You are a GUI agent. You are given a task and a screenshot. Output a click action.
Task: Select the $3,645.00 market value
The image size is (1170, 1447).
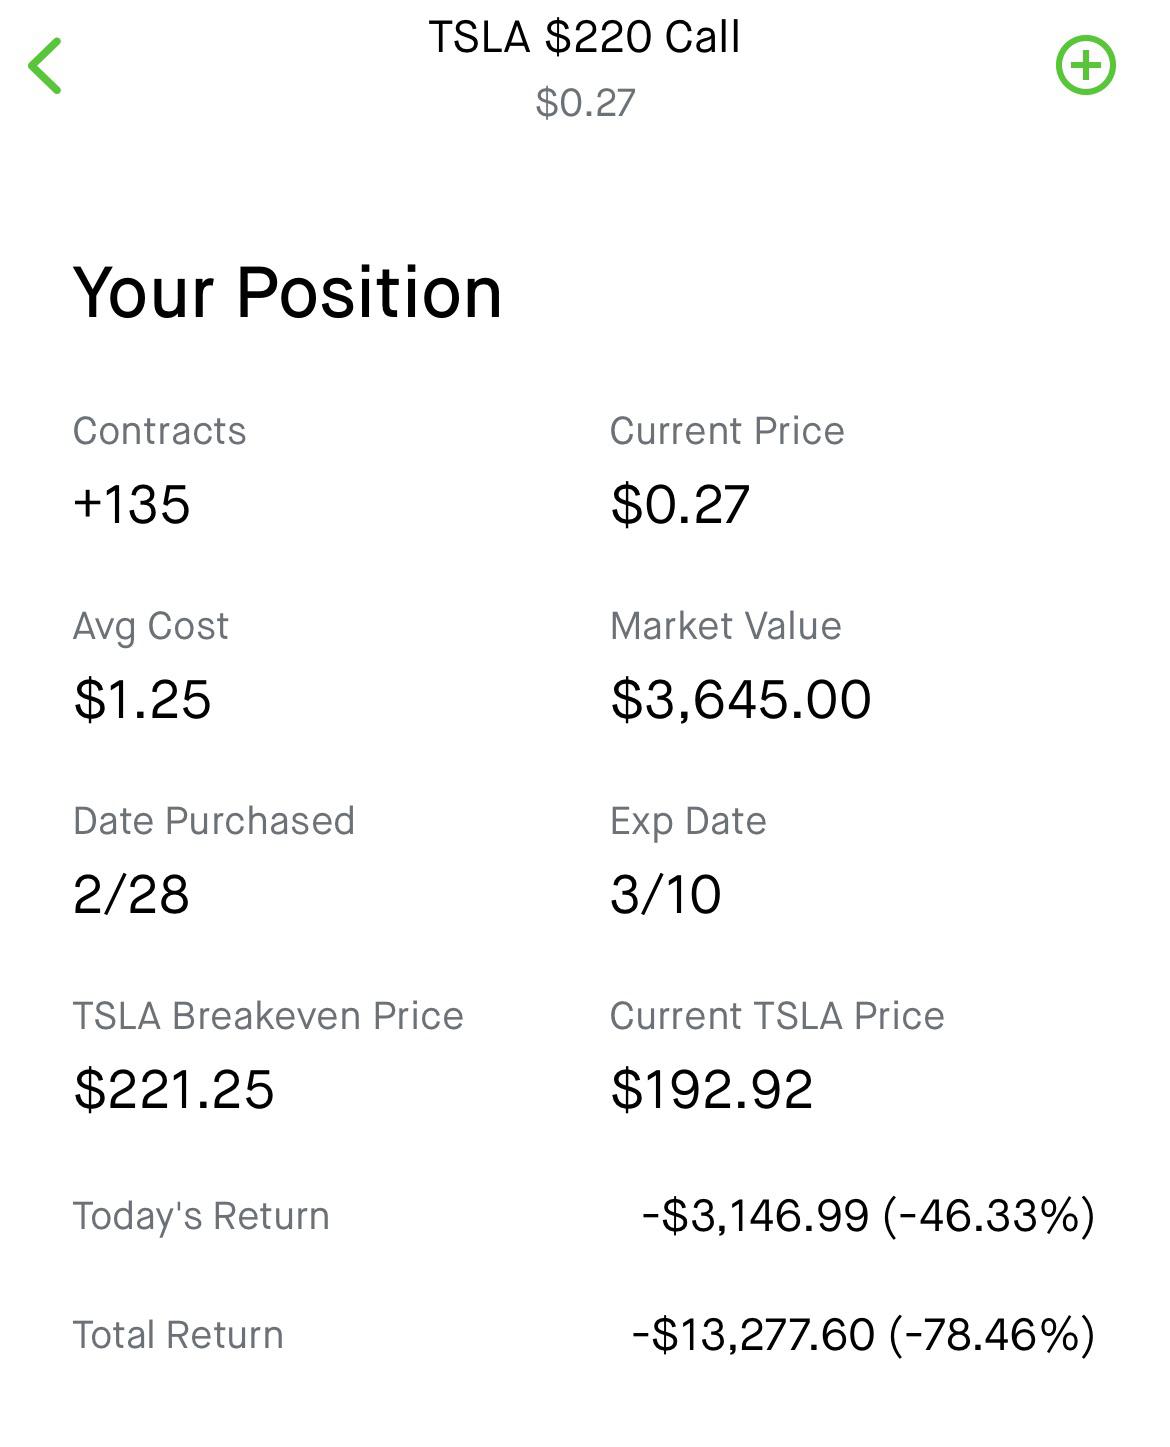tap(741, 699)
